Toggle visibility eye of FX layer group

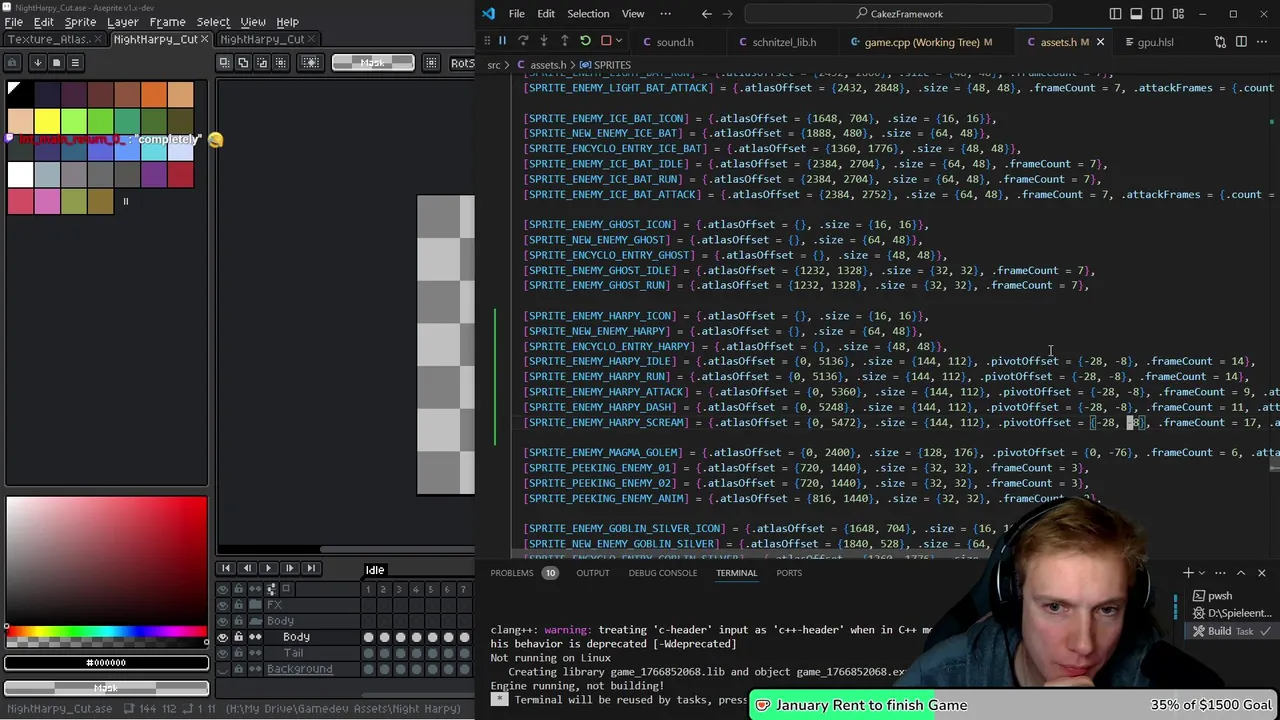click(223, 605)
